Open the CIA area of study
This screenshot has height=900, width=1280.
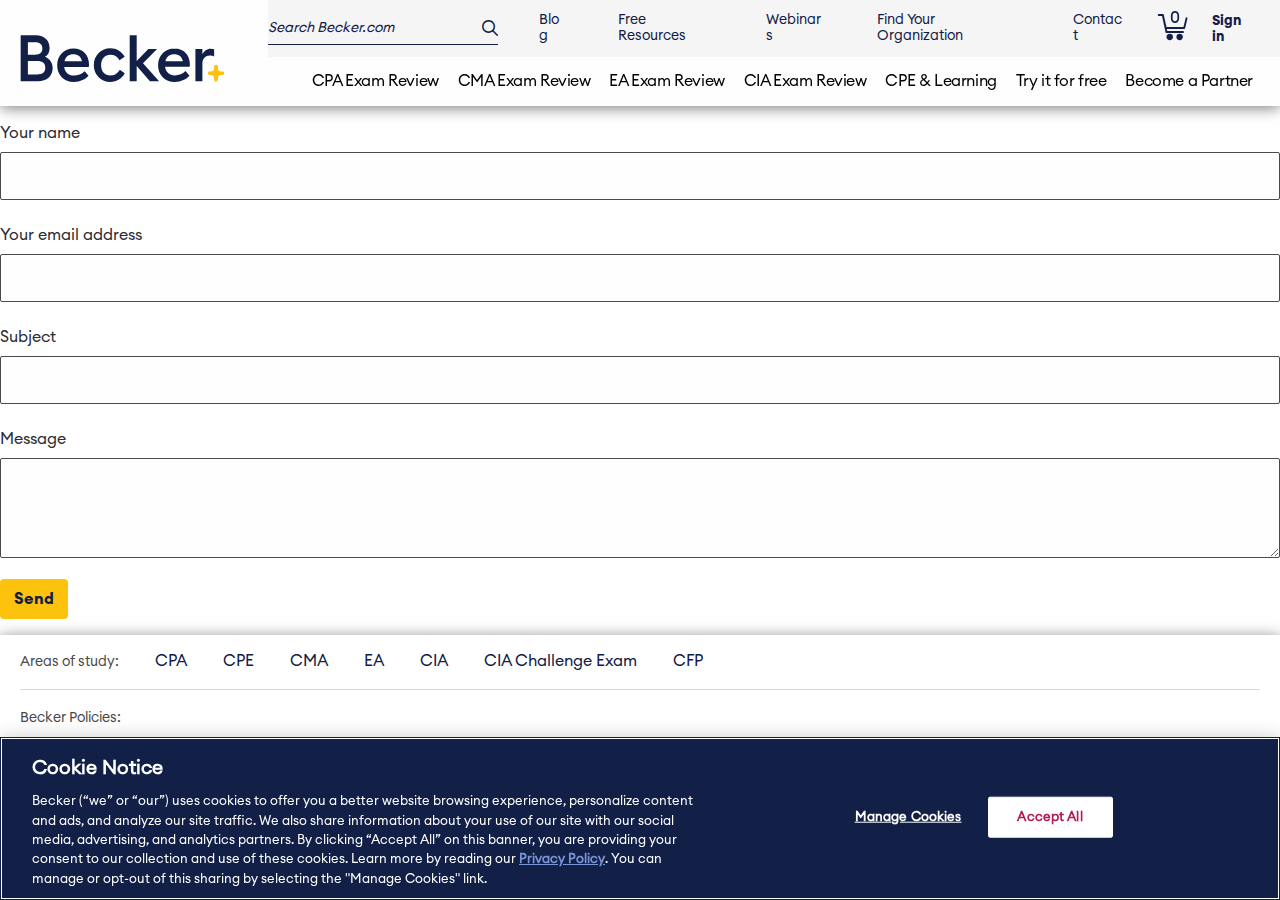434,661
